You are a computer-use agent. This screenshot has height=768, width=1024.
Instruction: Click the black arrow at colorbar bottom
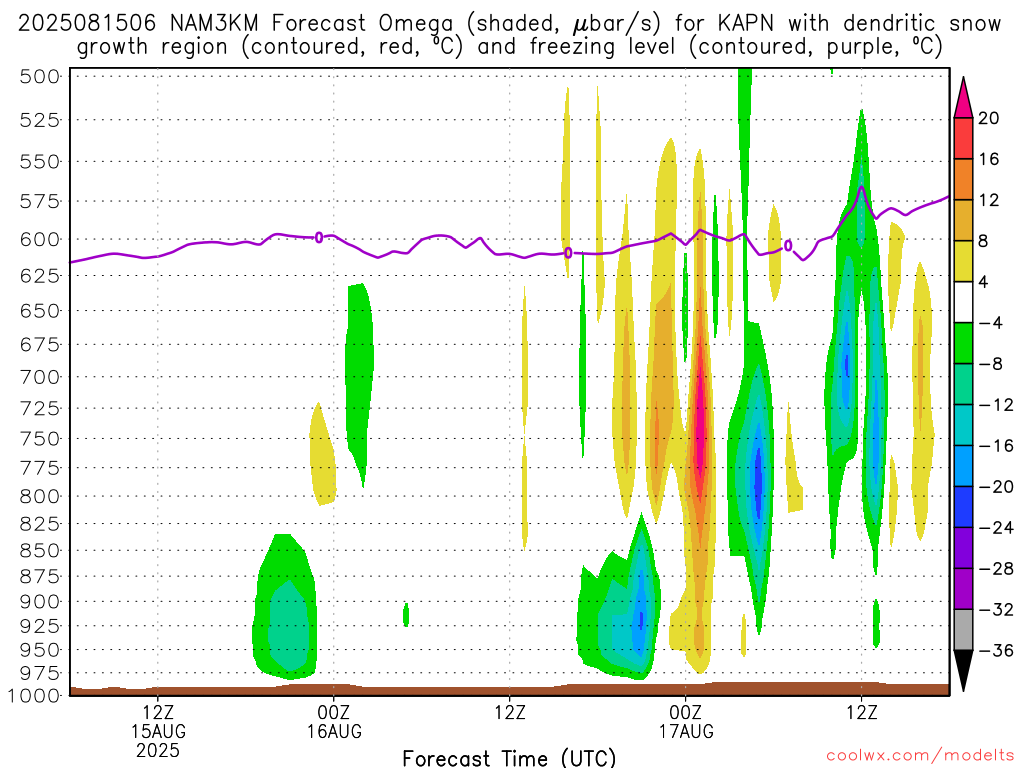[963, 671]
